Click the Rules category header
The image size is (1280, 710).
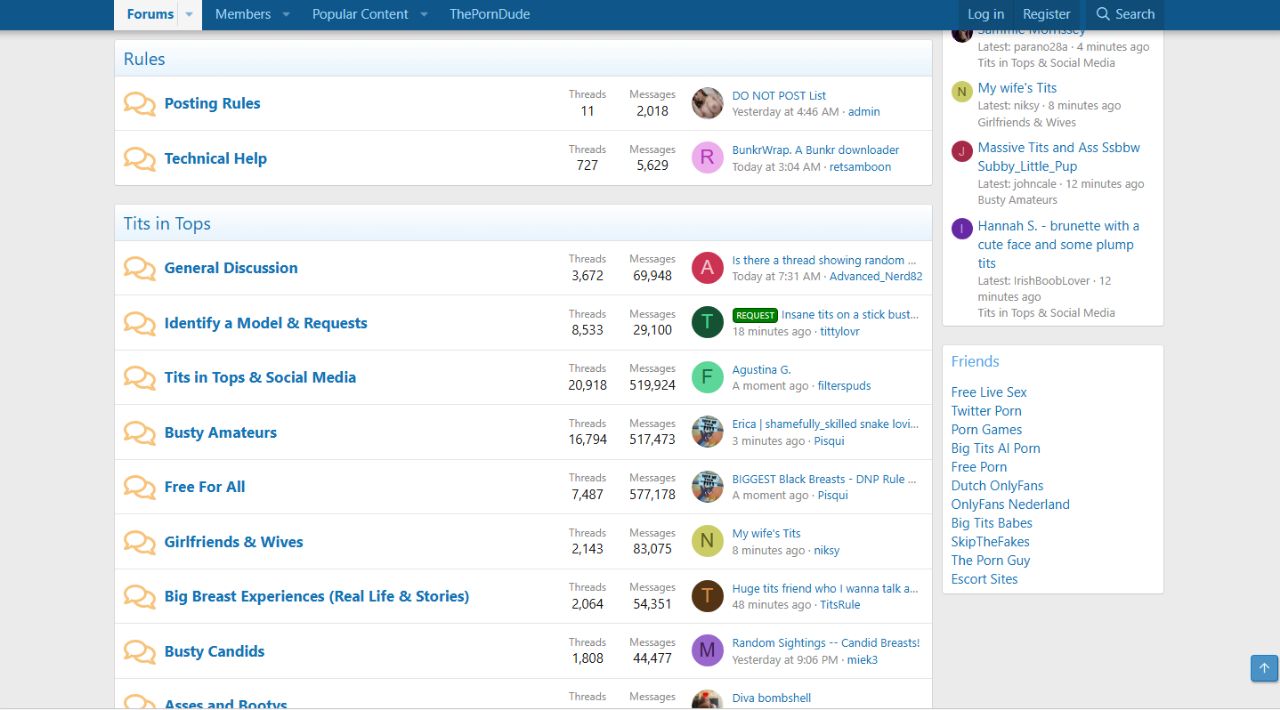[144, 59]
